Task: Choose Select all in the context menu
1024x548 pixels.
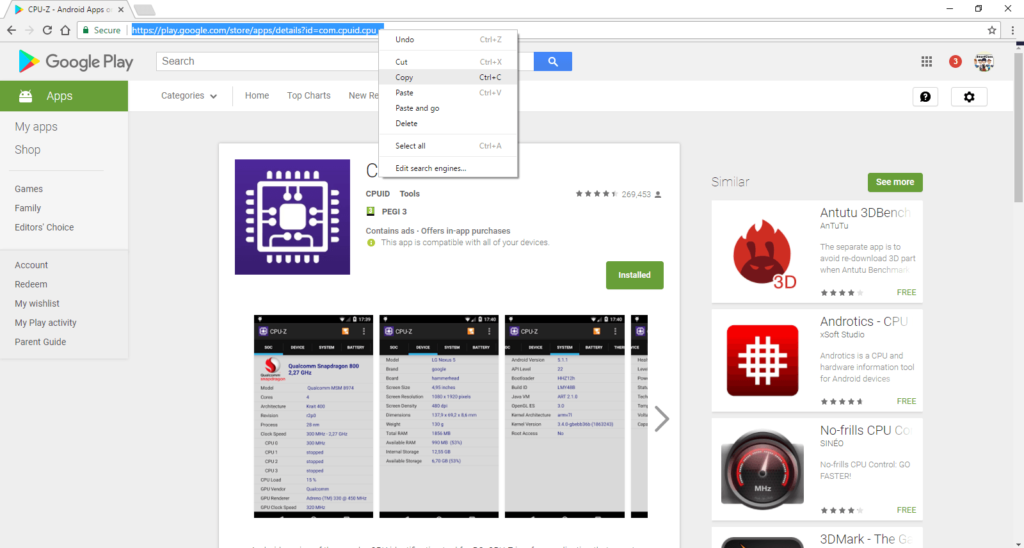Action: pyautogui.click(x=448, y=146)
